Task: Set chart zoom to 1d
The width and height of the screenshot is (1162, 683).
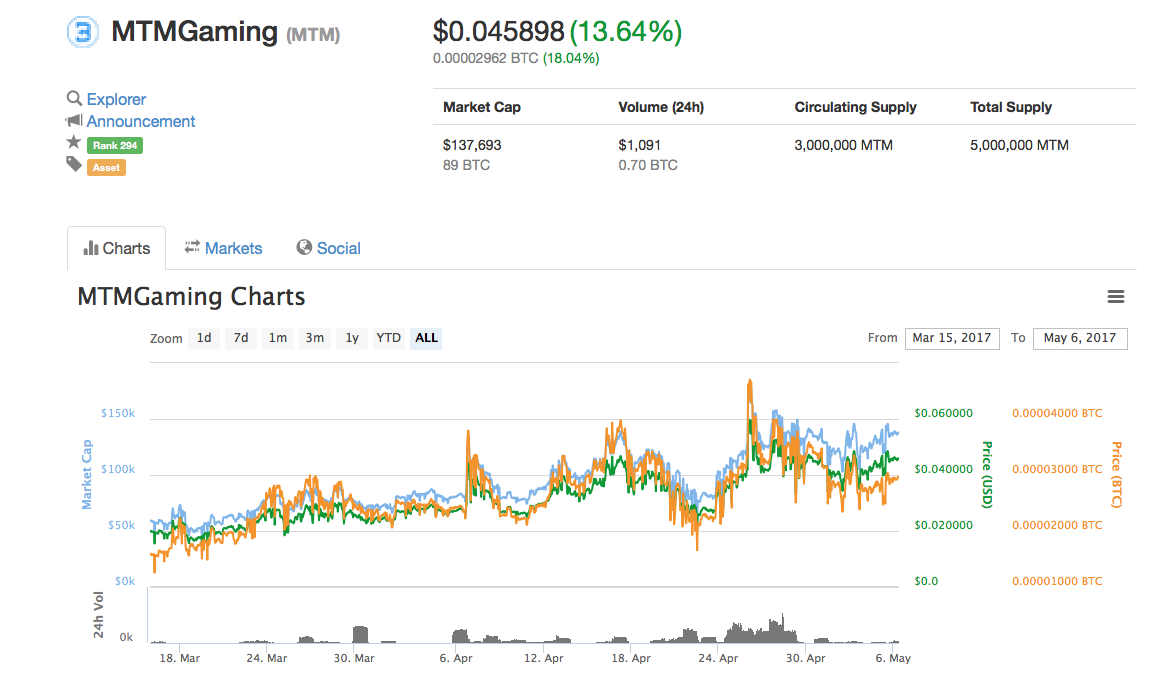Action: [x=204, y=338]
